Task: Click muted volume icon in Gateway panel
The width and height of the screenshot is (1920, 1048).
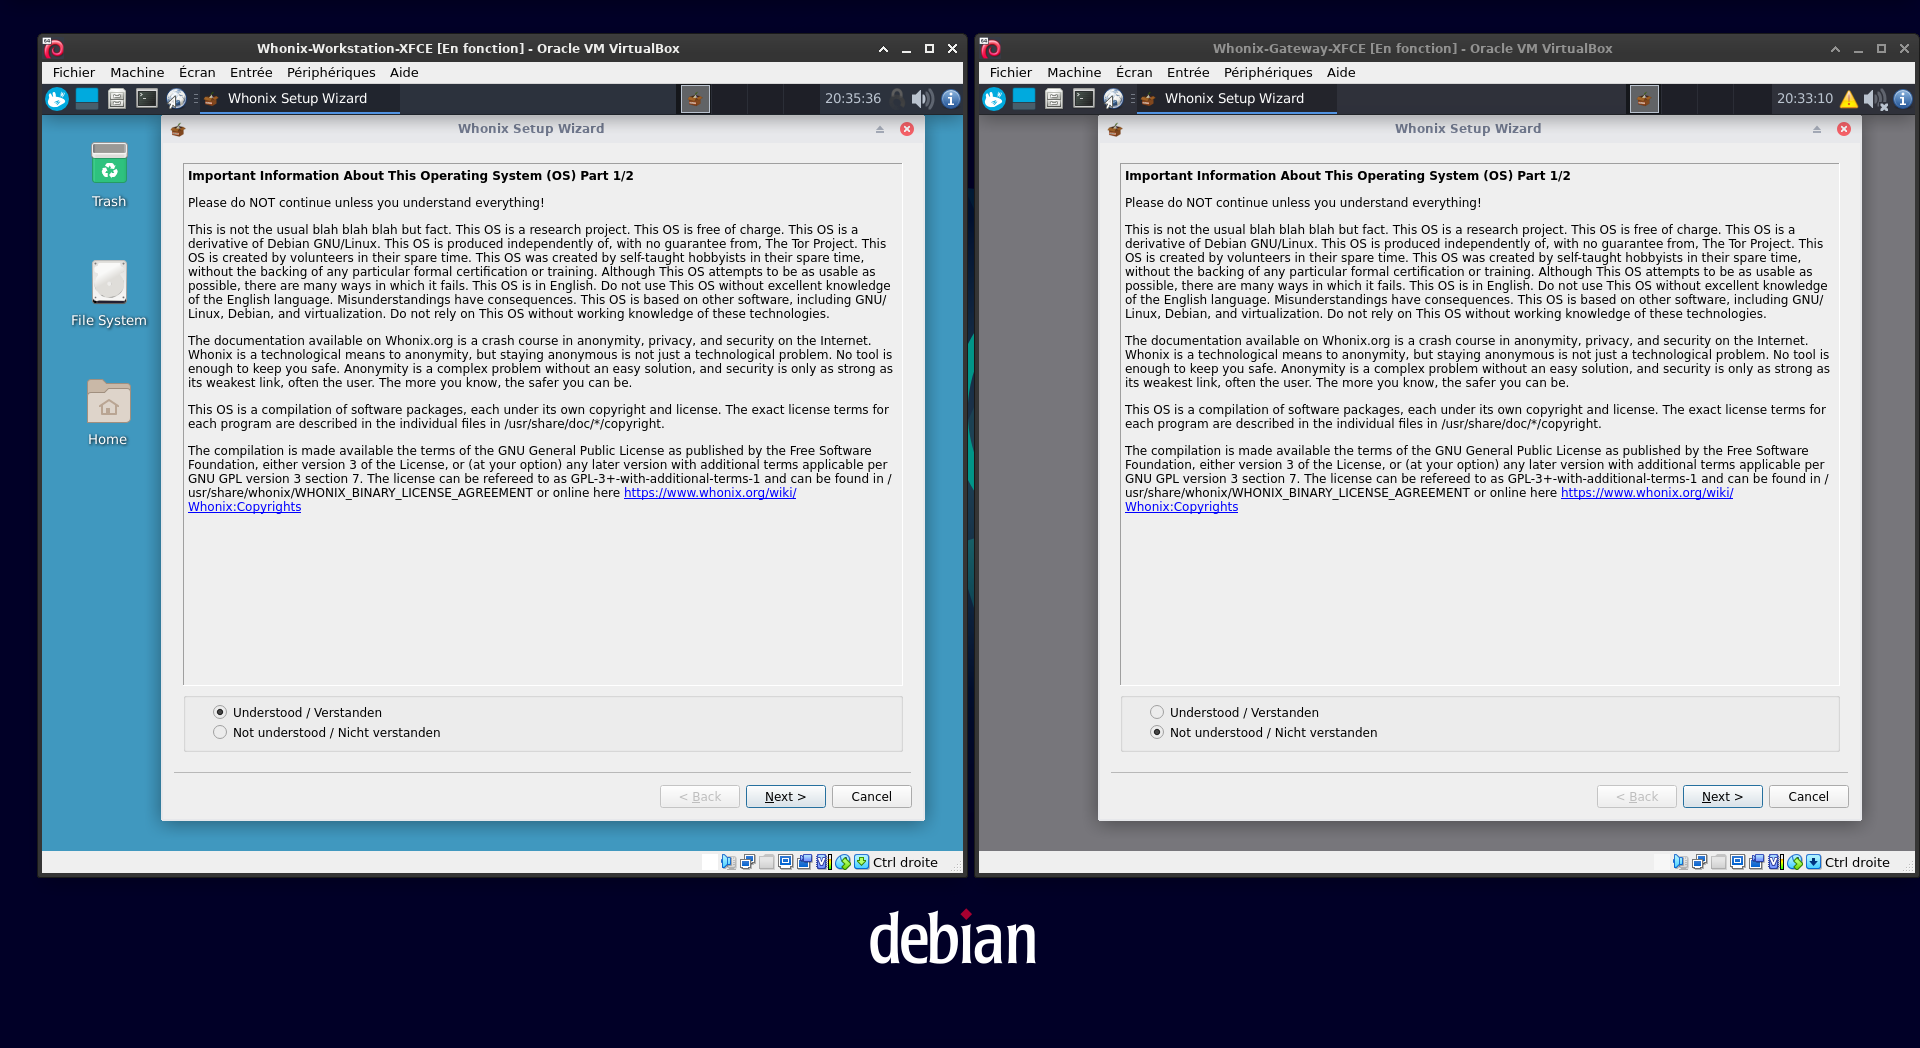Action: pyautogui.click(x=1875, y=99)
